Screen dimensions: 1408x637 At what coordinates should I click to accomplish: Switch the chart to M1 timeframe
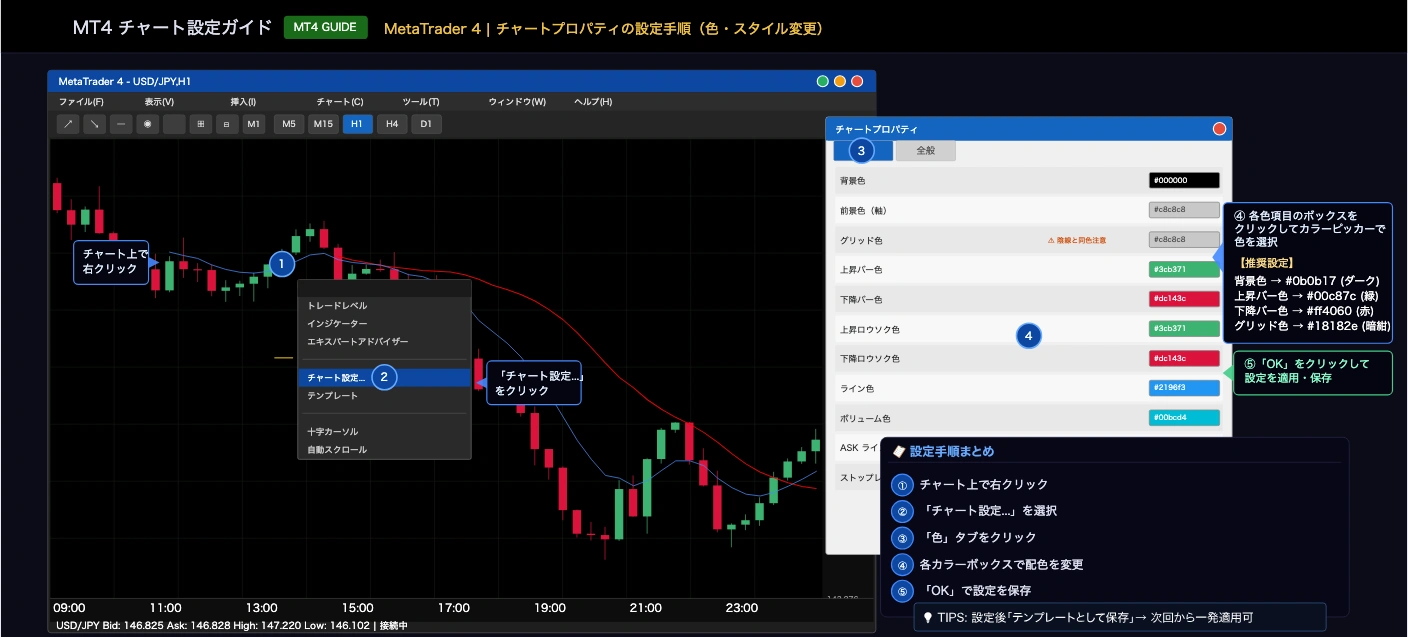click(x=252, y=124)
